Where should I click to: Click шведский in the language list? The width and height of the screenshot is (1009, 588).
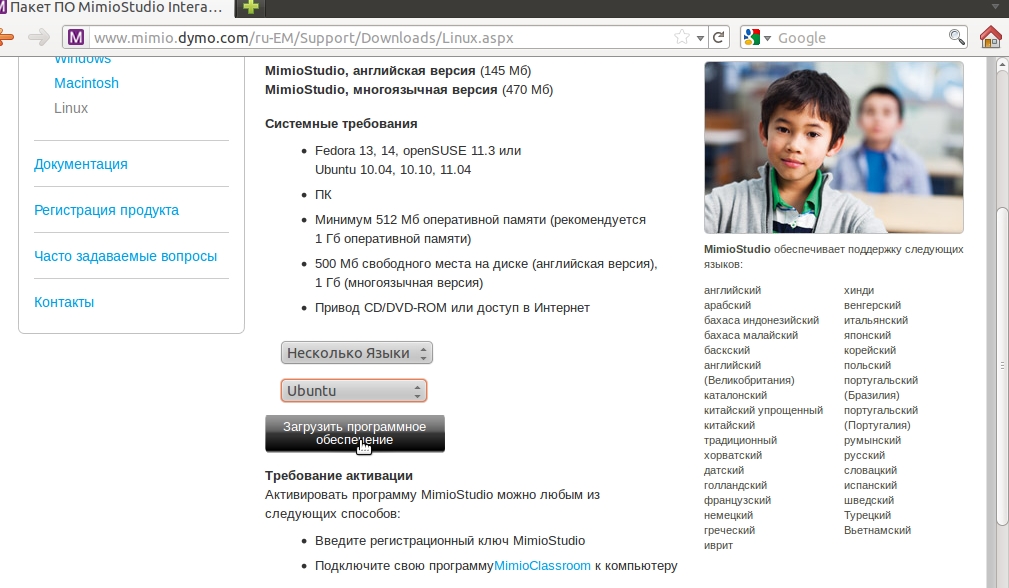869,501
